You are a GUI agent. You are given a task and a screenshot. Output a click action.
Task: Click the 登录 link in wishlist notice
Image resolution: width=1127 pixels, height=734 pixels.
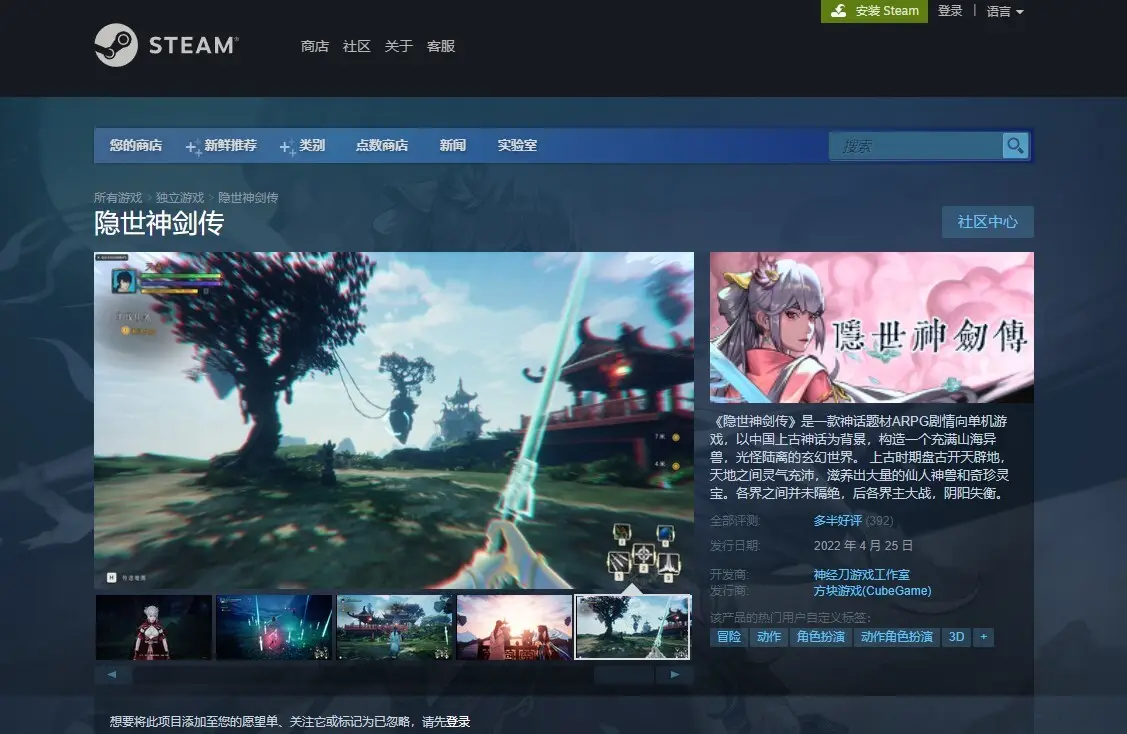[x=458, y=722]
